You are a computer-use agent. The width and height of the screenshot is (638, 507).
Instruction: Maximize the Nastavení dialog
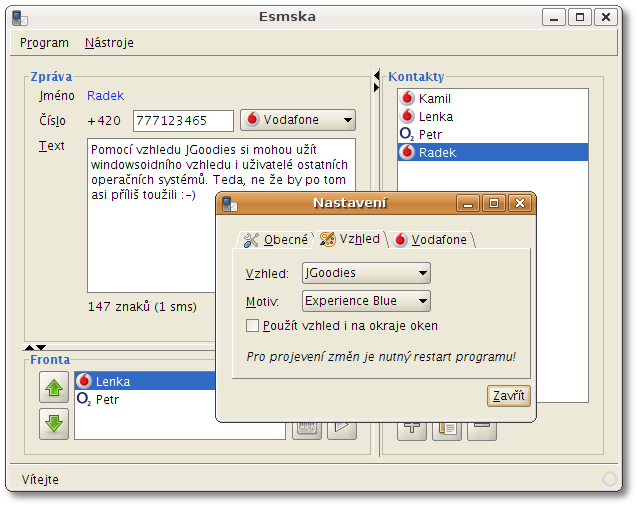tap(494, 203)
